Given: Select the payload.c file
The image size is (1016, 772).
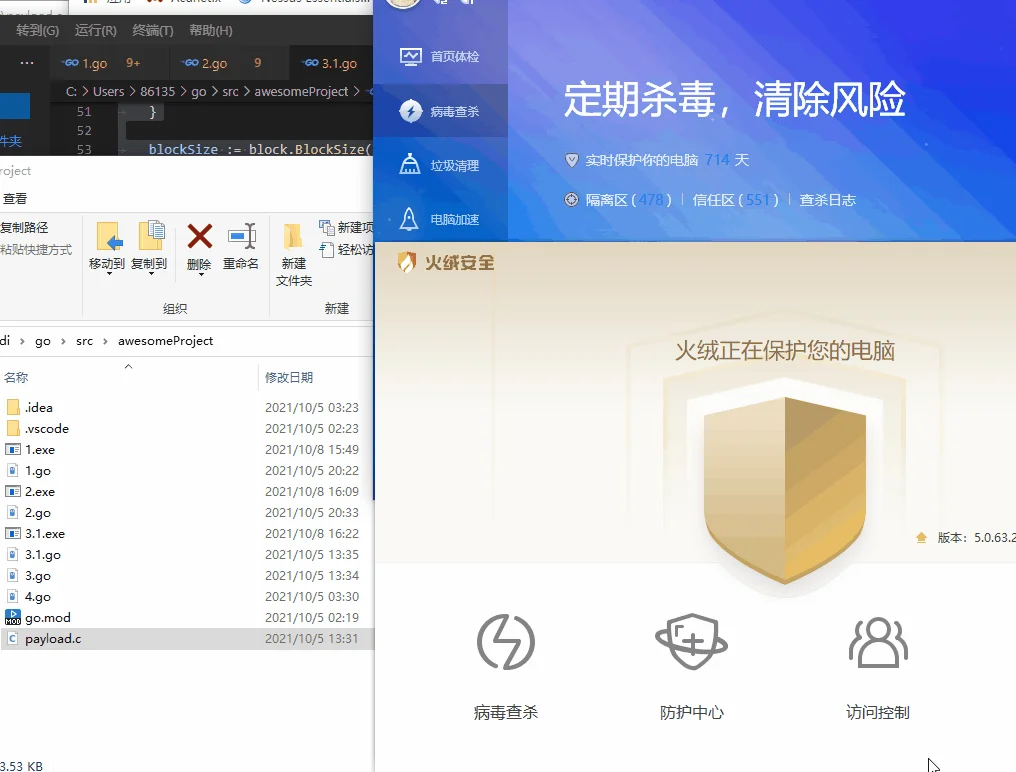Looking at the screenshot, I should click(187, 638).
